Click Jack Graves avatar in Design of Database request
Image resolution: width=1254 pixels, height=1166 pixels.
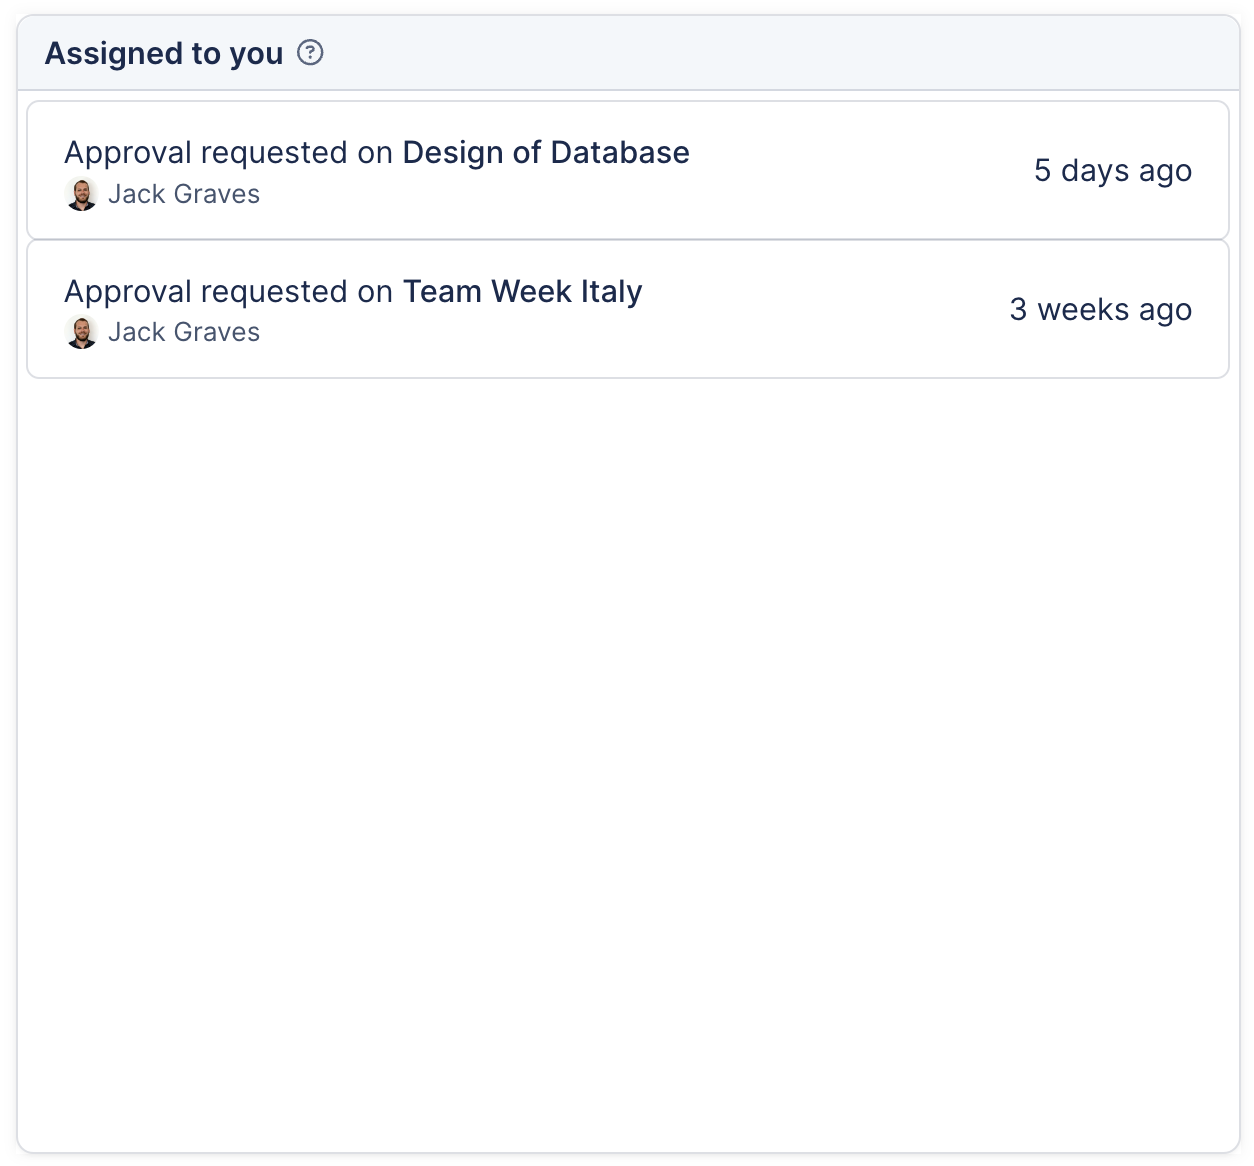click(81, 194)
